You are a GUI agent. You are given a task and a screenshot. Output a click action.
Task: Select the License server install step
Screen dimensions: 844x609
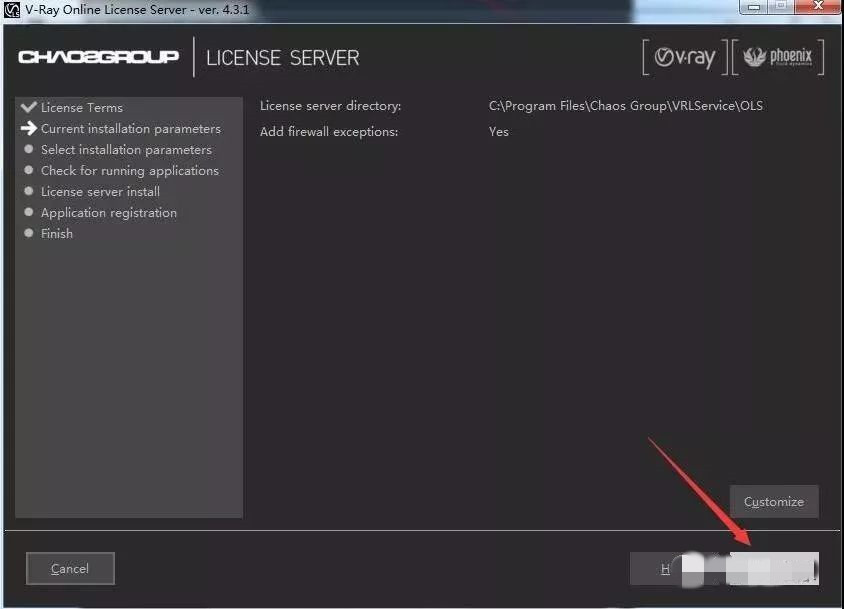[100, 192]
